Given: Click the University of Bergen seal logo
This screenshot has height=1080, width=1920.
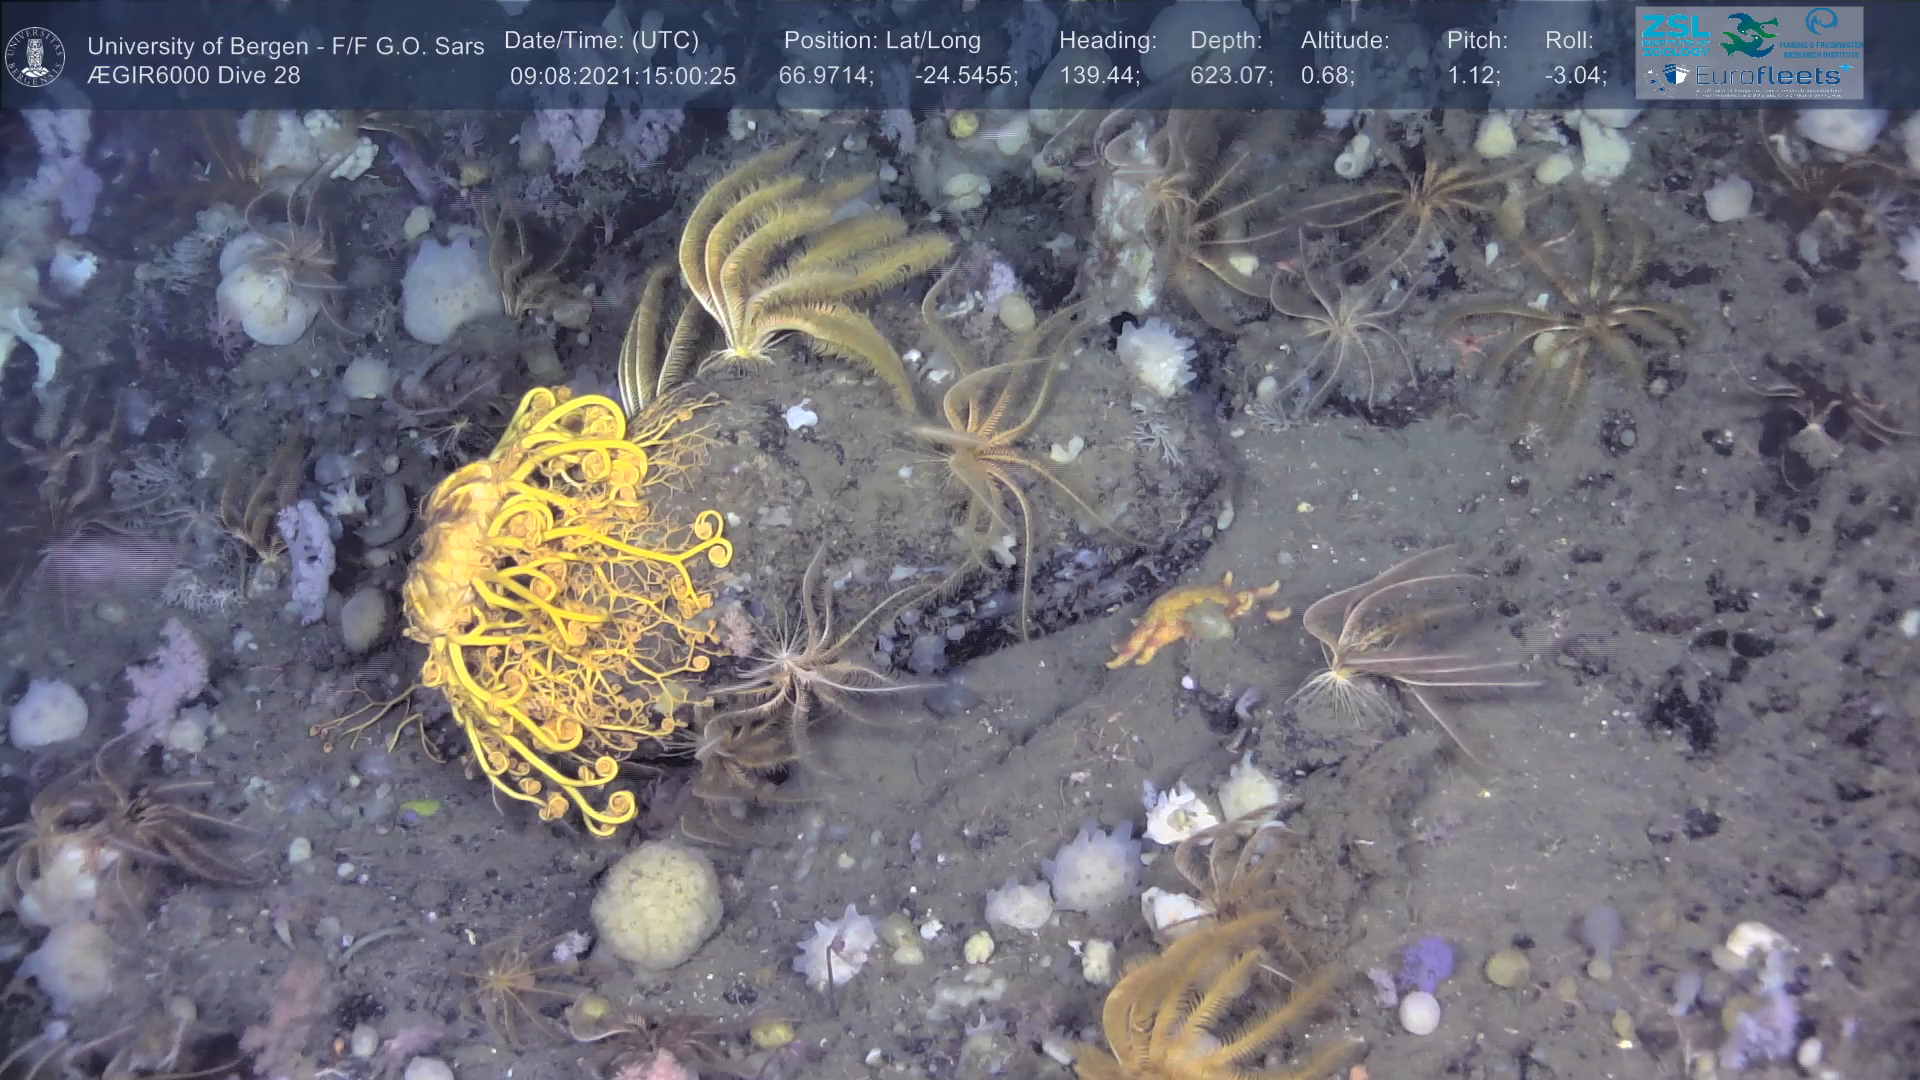Looking at the screenshot, I should point(35,57).
